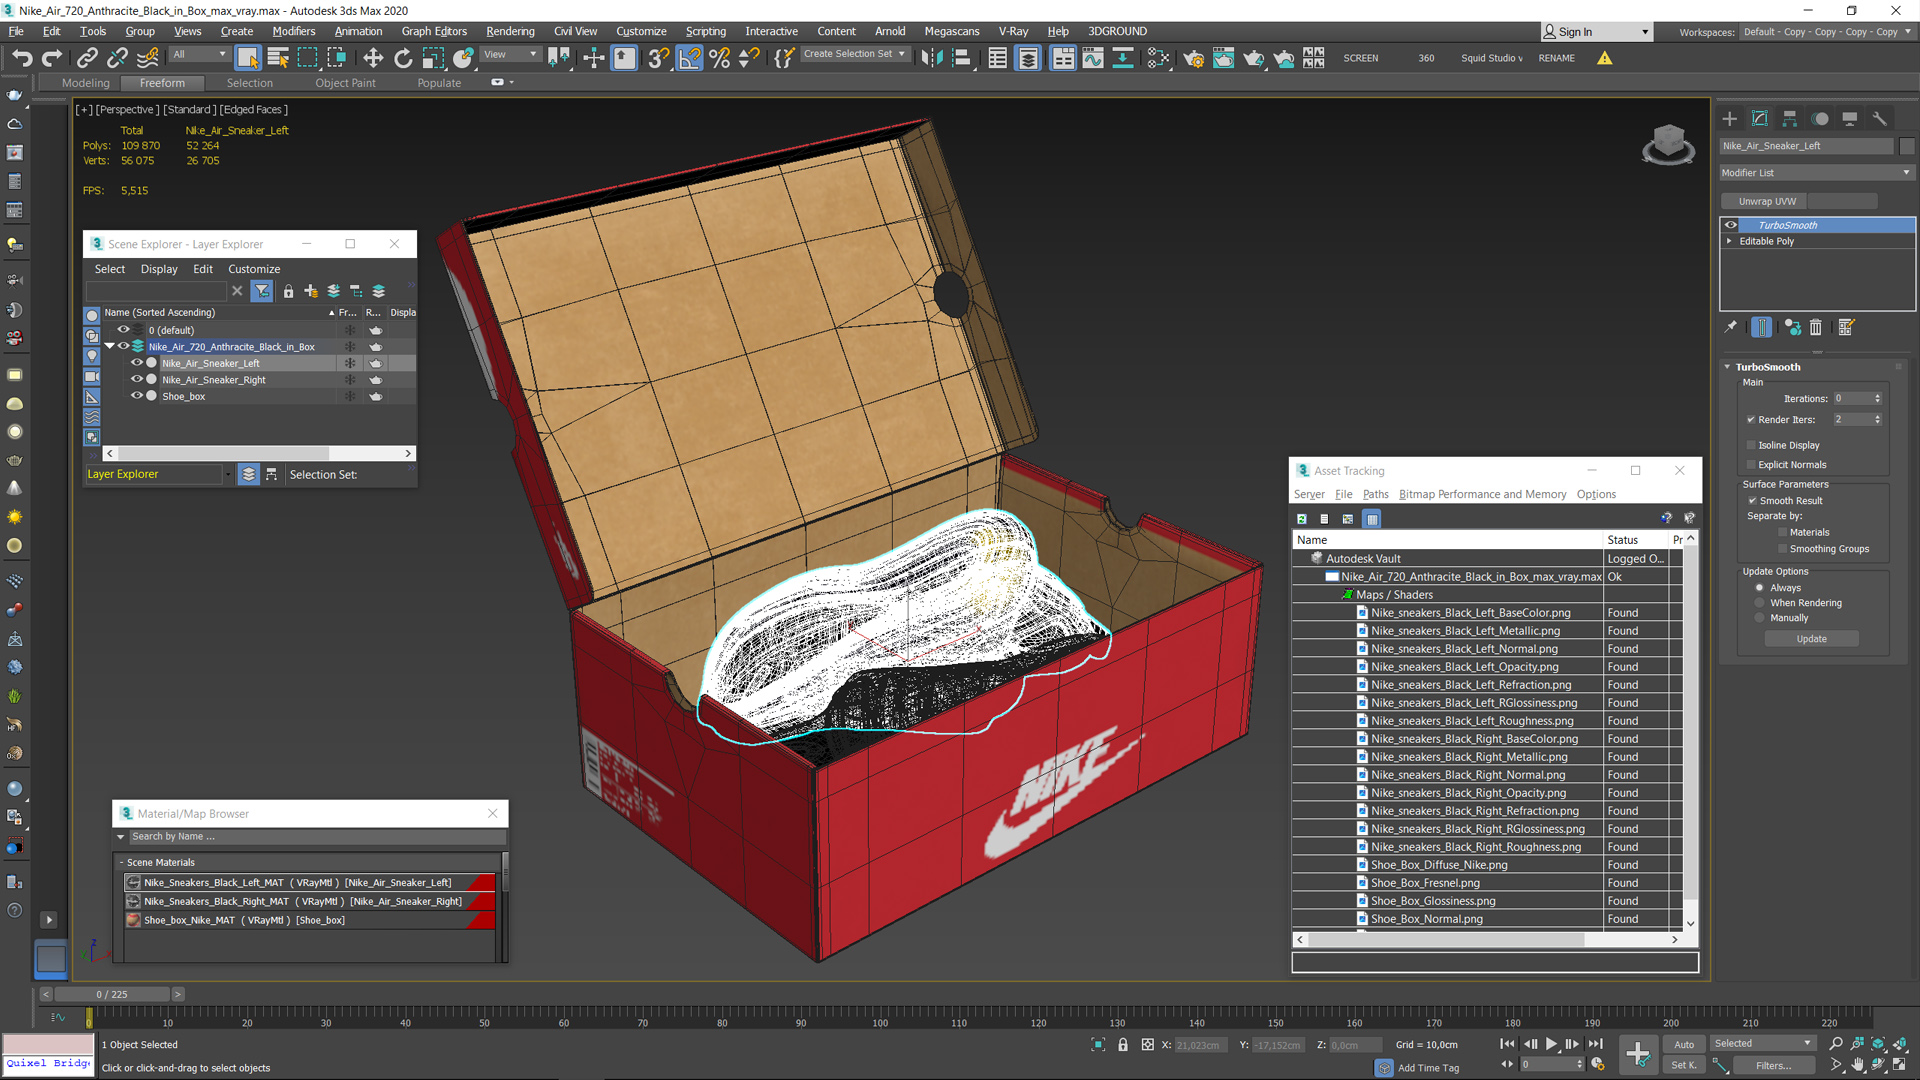Toggle the Layer Explorer toolbar icon

(1028, 58)
